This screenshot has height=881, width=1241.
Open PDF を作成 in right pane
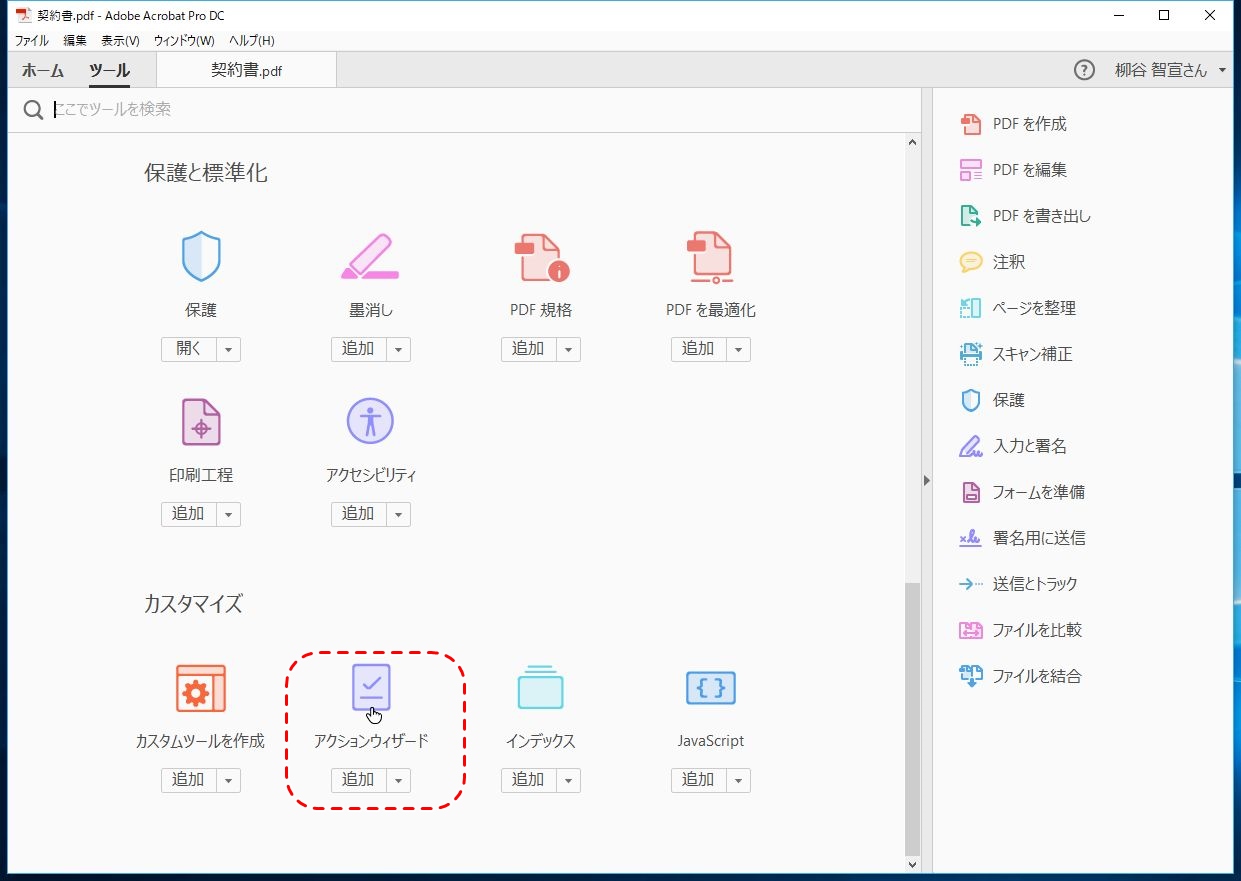pos(1013,124)
